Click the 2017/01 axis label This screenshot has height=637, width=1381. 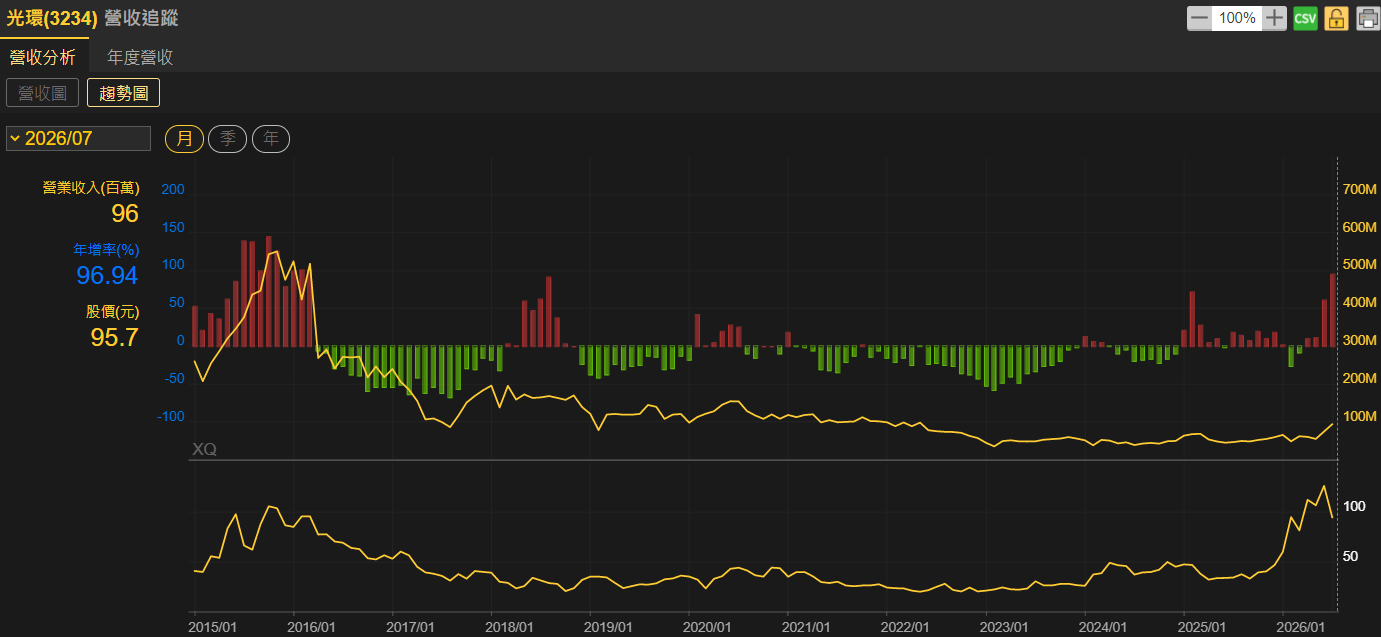(410, 625)
